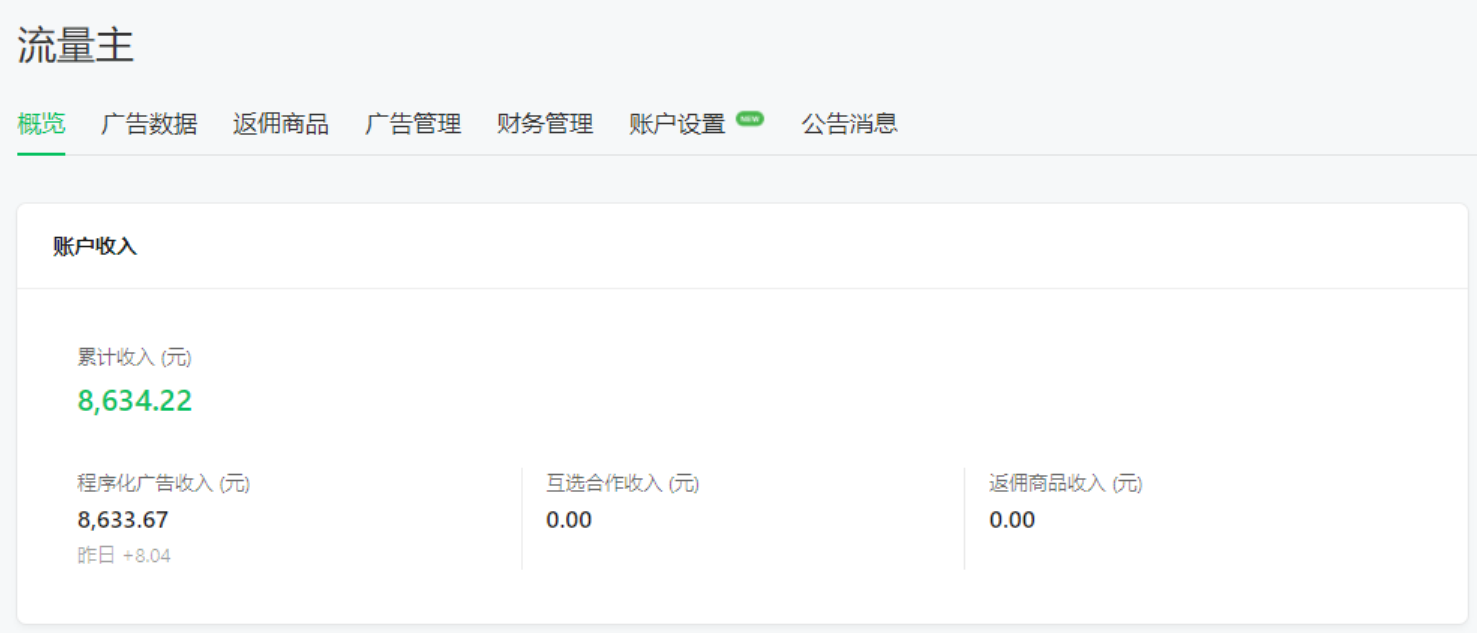Click the total income value 8,634.22
This screenshot has width=1477, height=633.
(x=135, y=401)
